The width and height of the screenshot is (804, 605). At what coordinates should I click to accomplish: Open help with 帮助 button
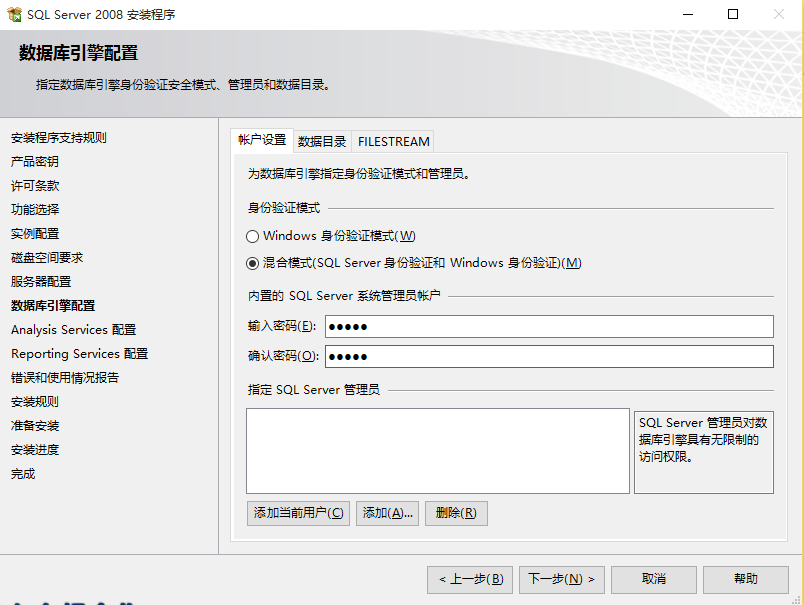(x=746, y=579)
